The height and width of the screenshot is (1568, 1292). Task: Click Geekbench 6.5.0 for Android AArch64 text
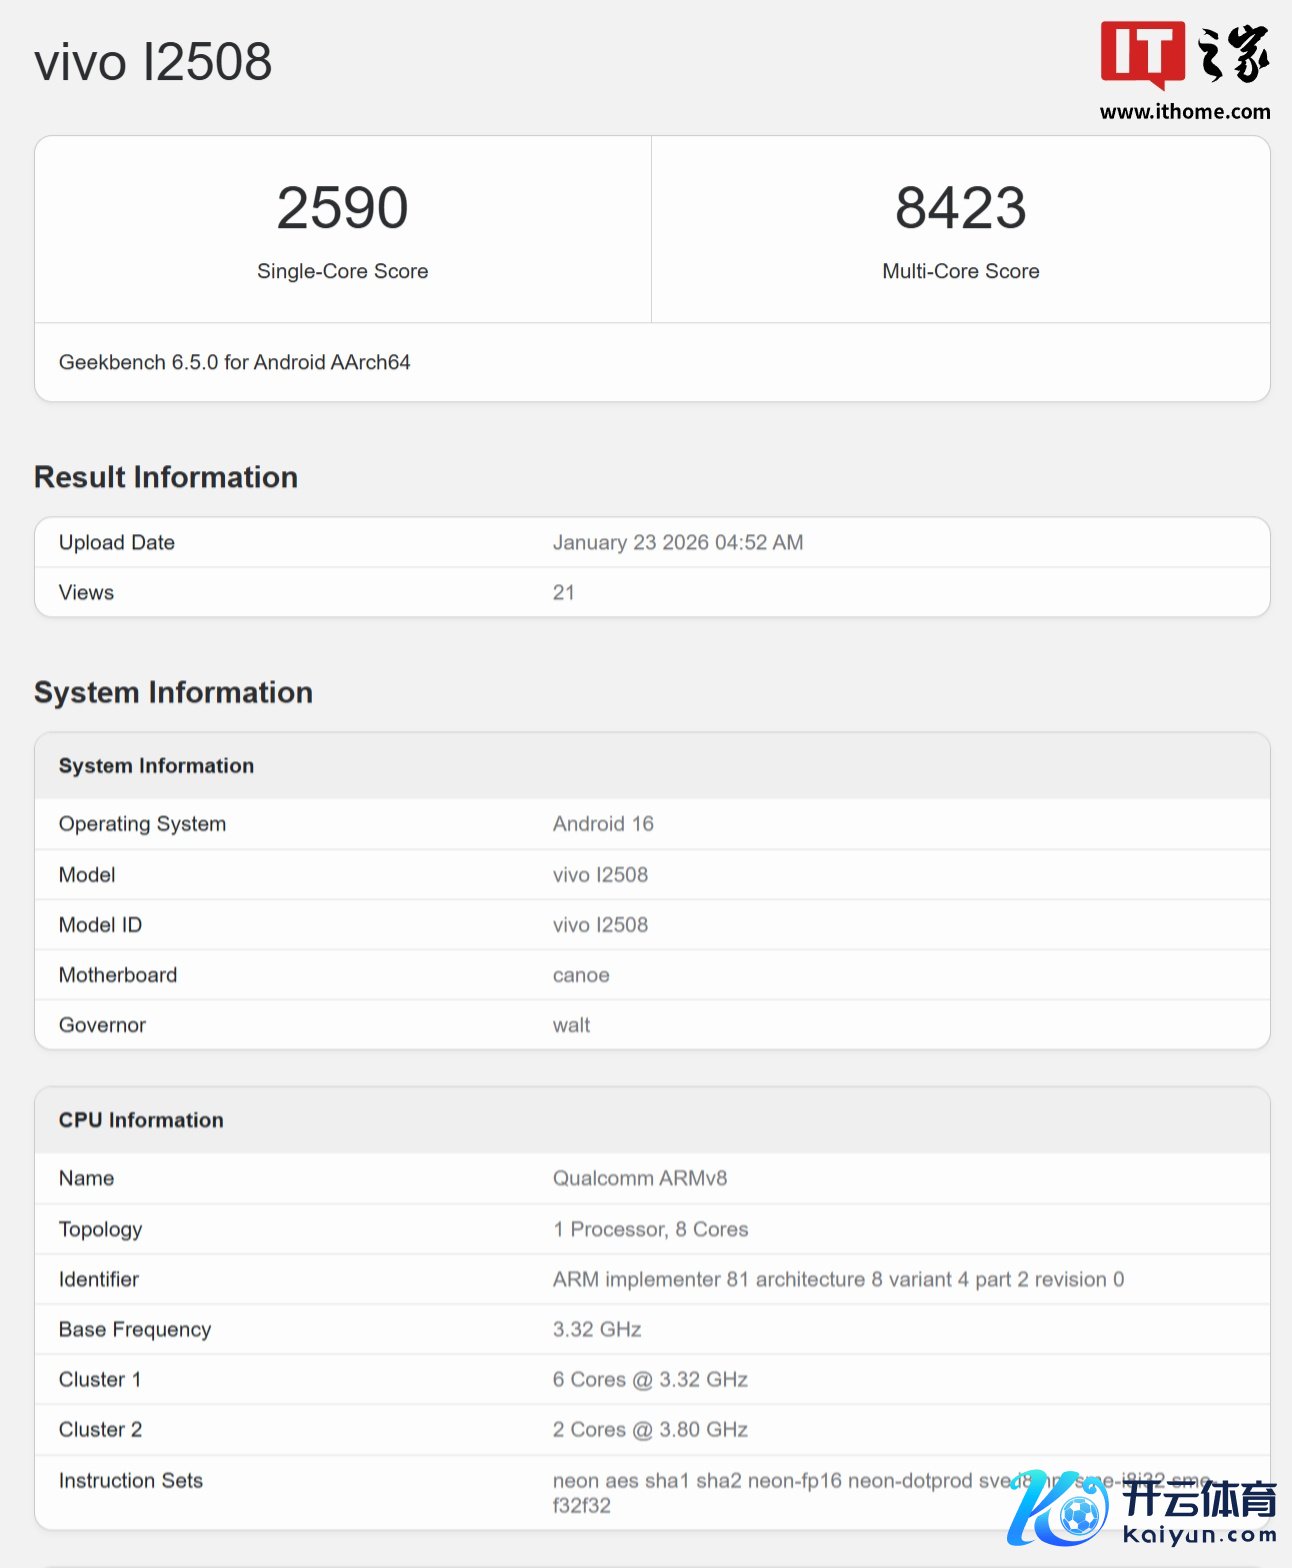(234, 362)
